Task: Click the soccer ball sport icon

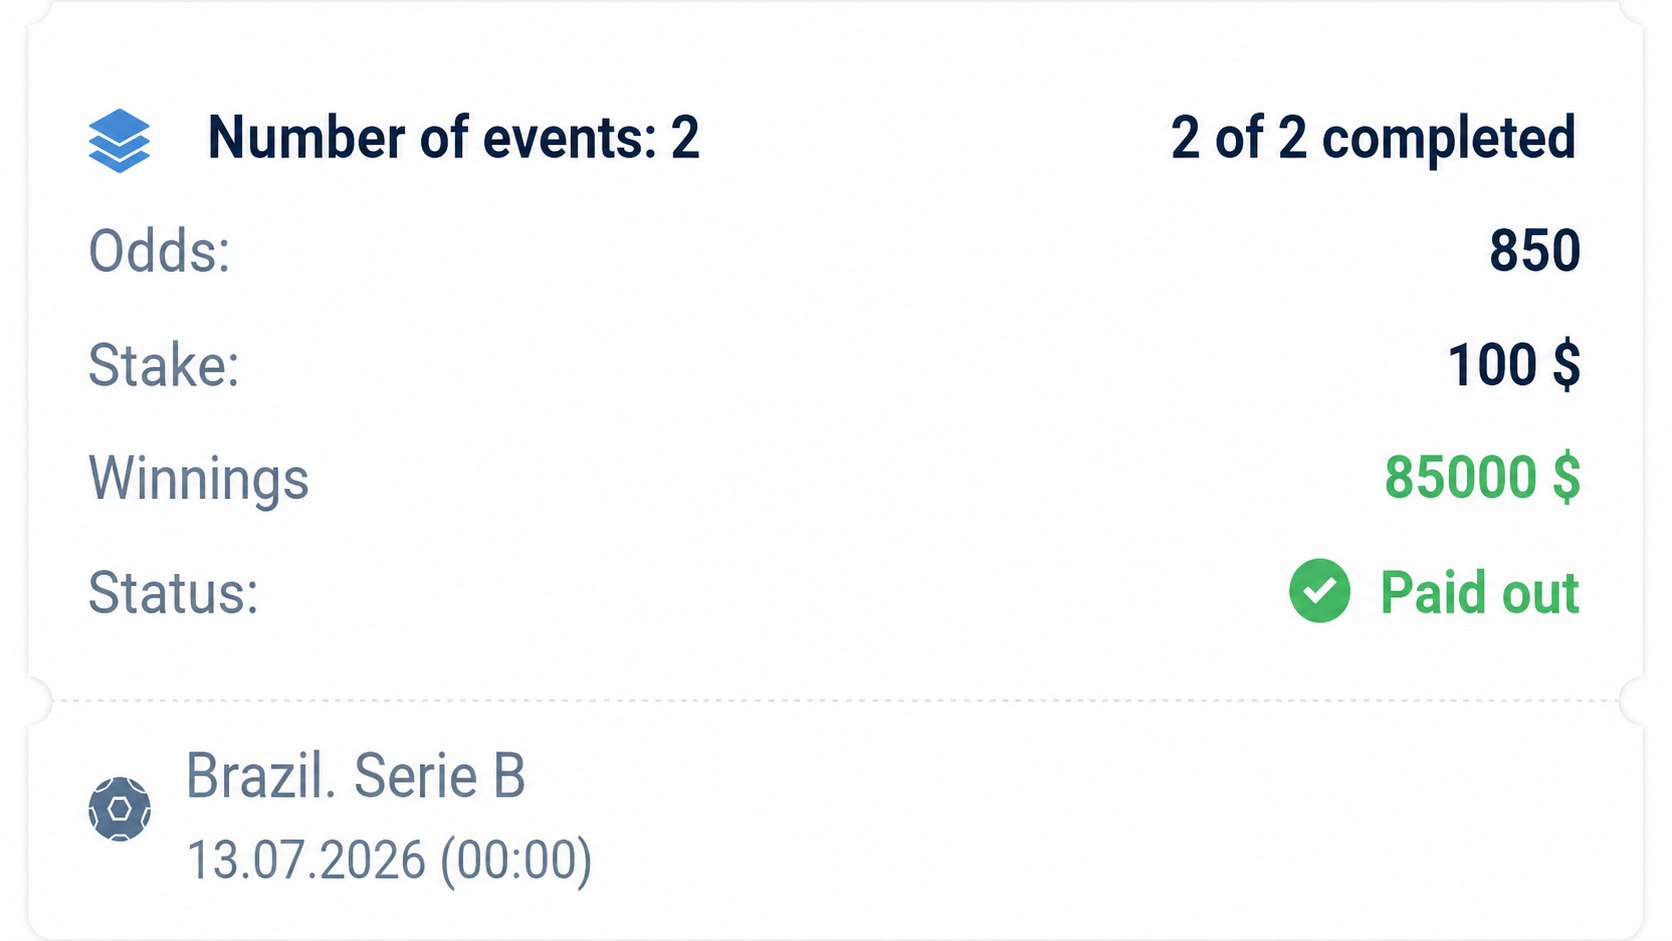Action: pos(120,809)
